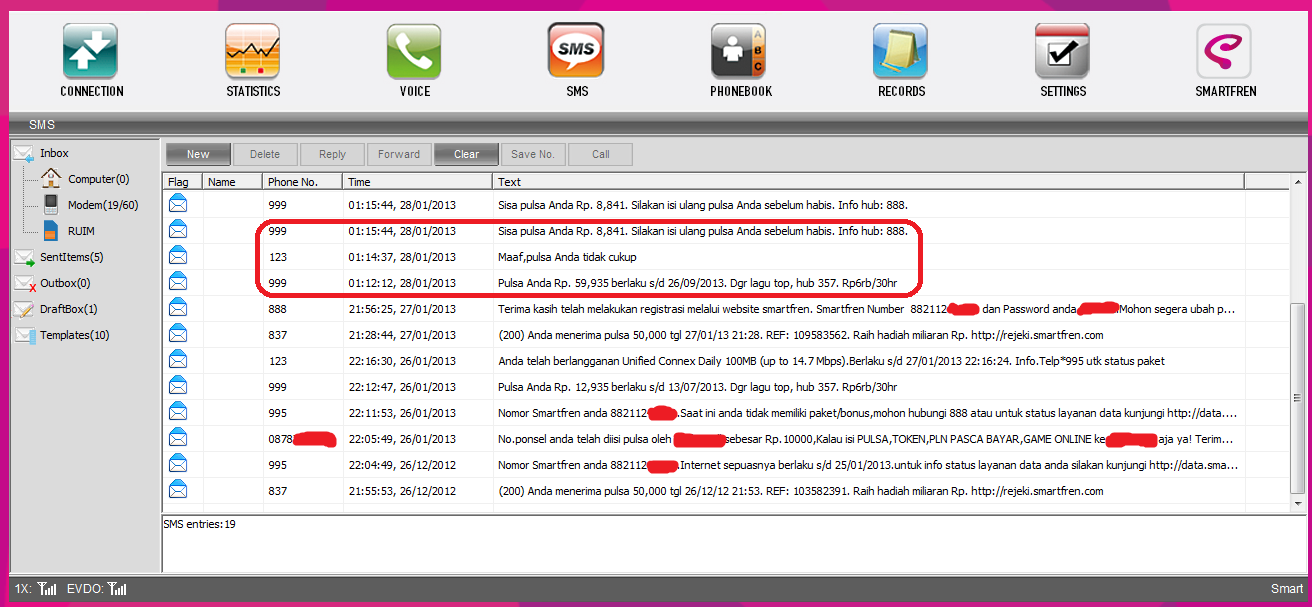Open the Records notepad icon

(x=901, y=51)
